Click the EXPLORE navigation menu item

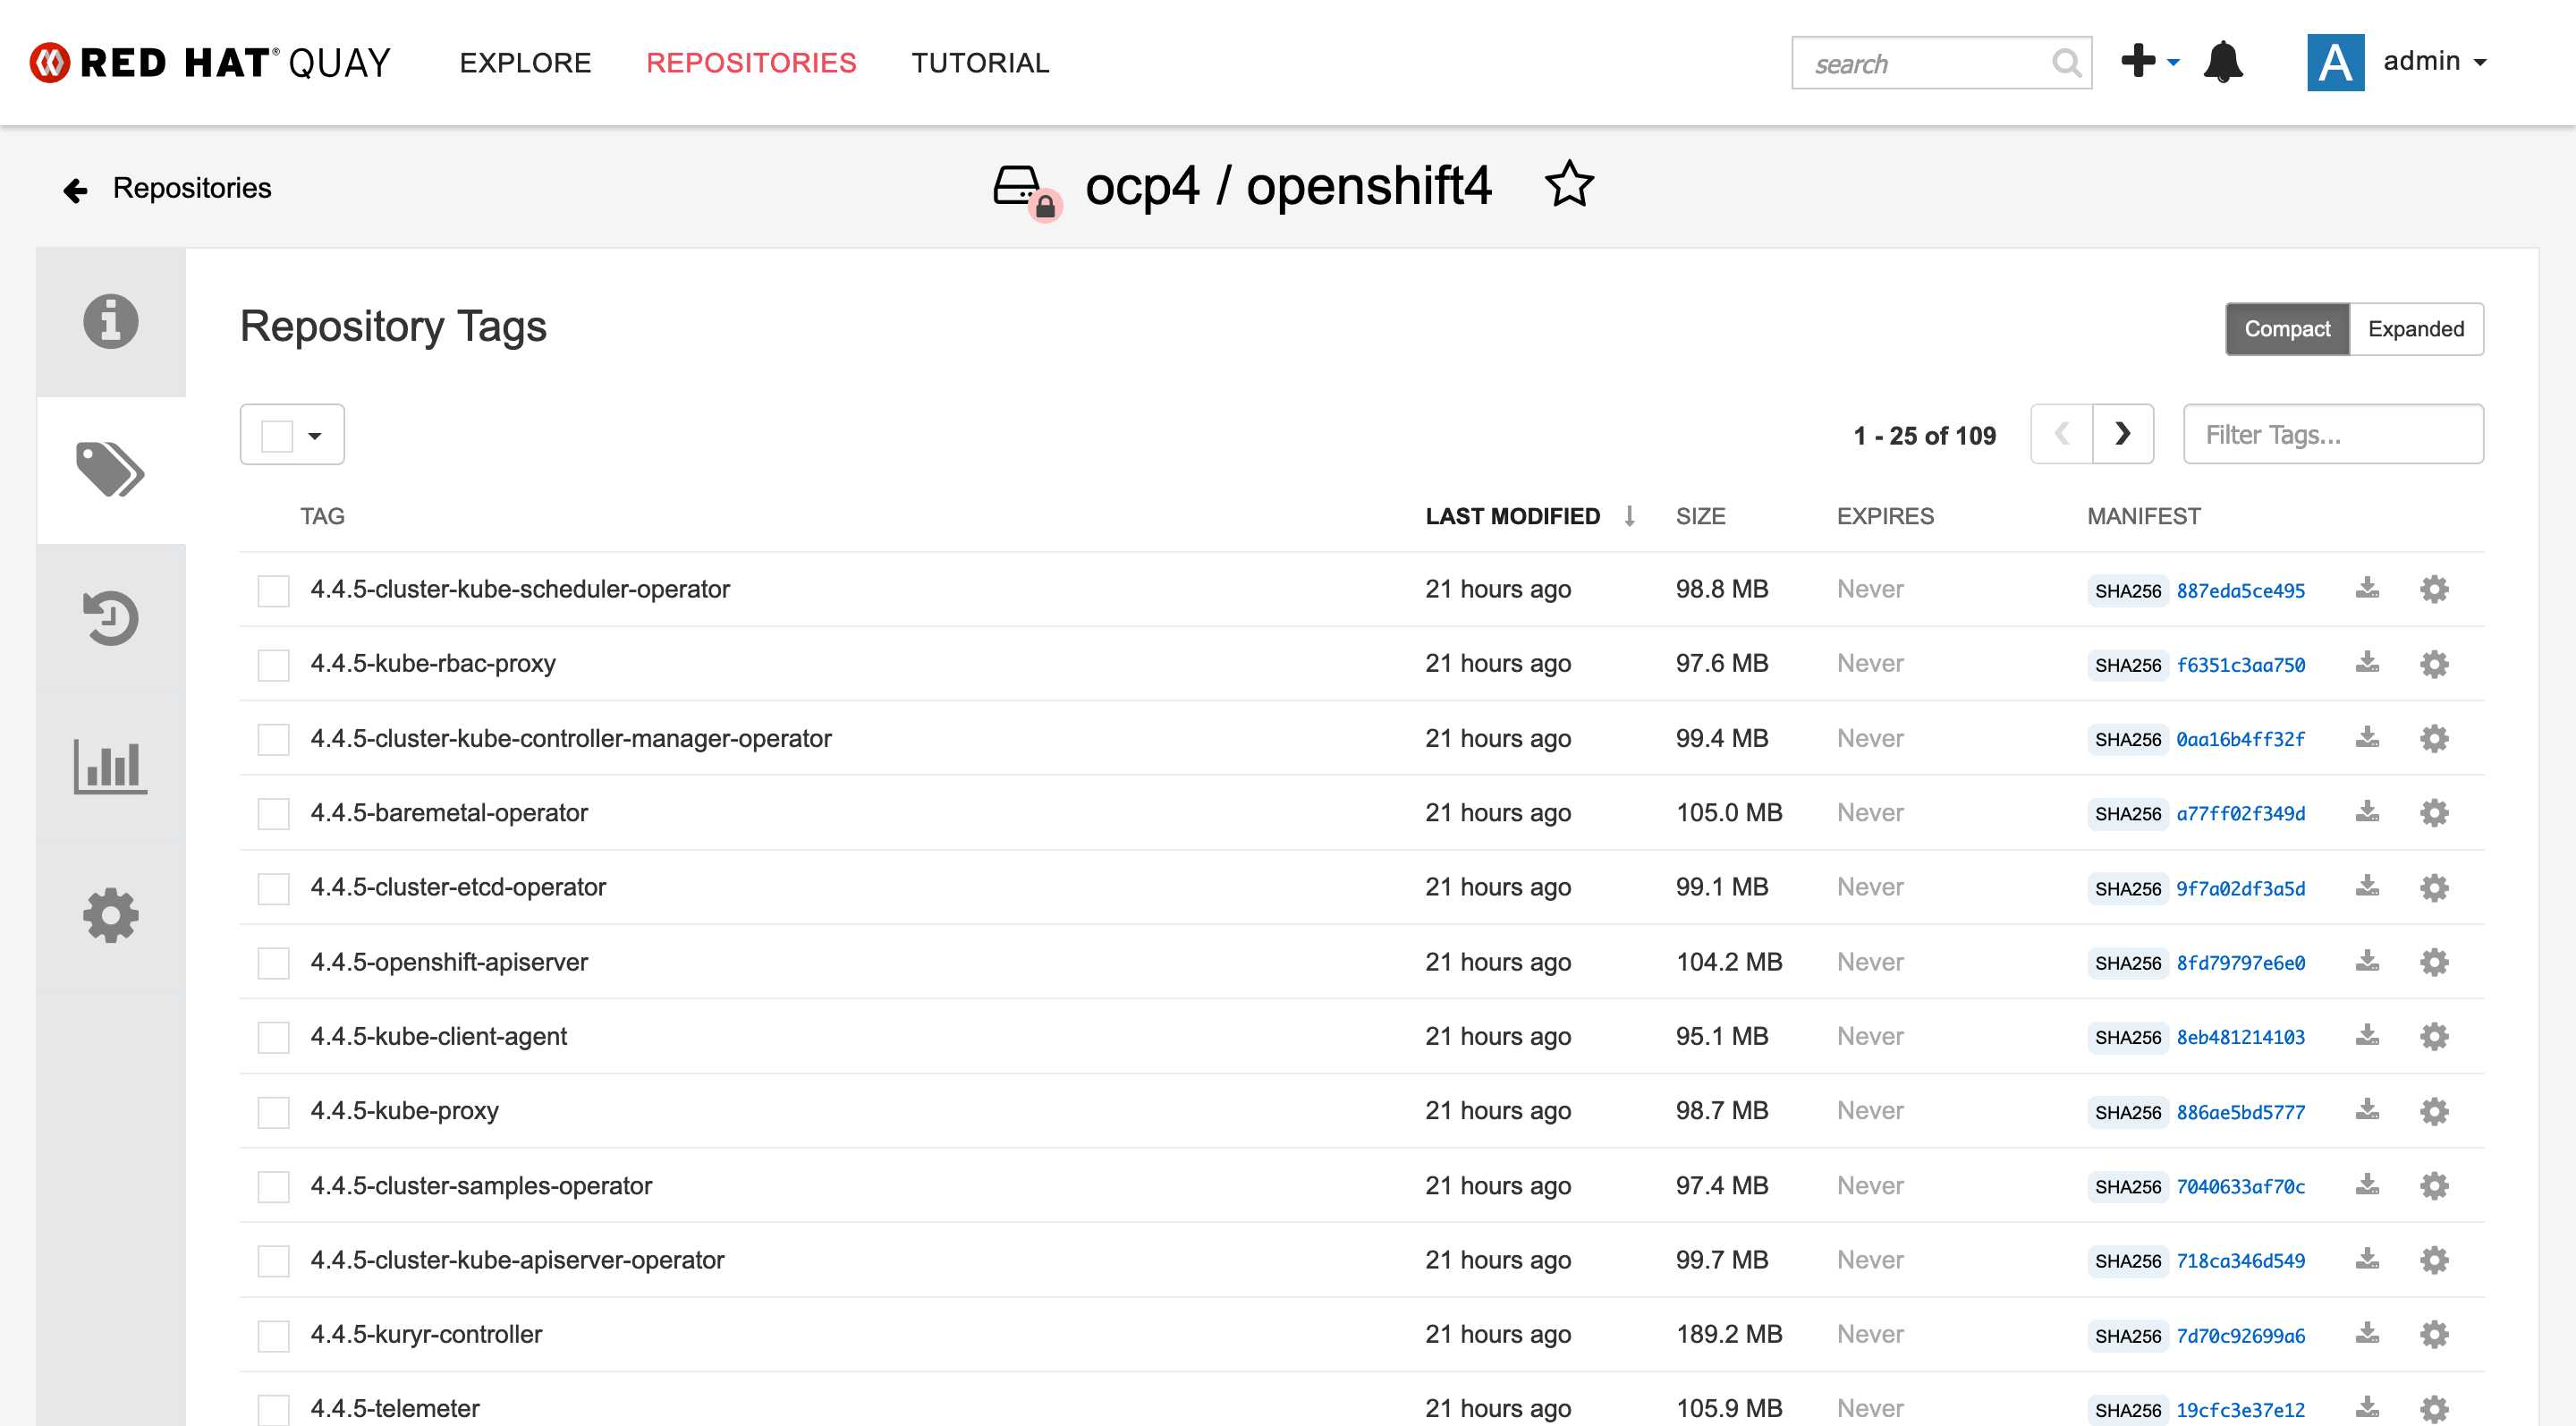point(527,60)
